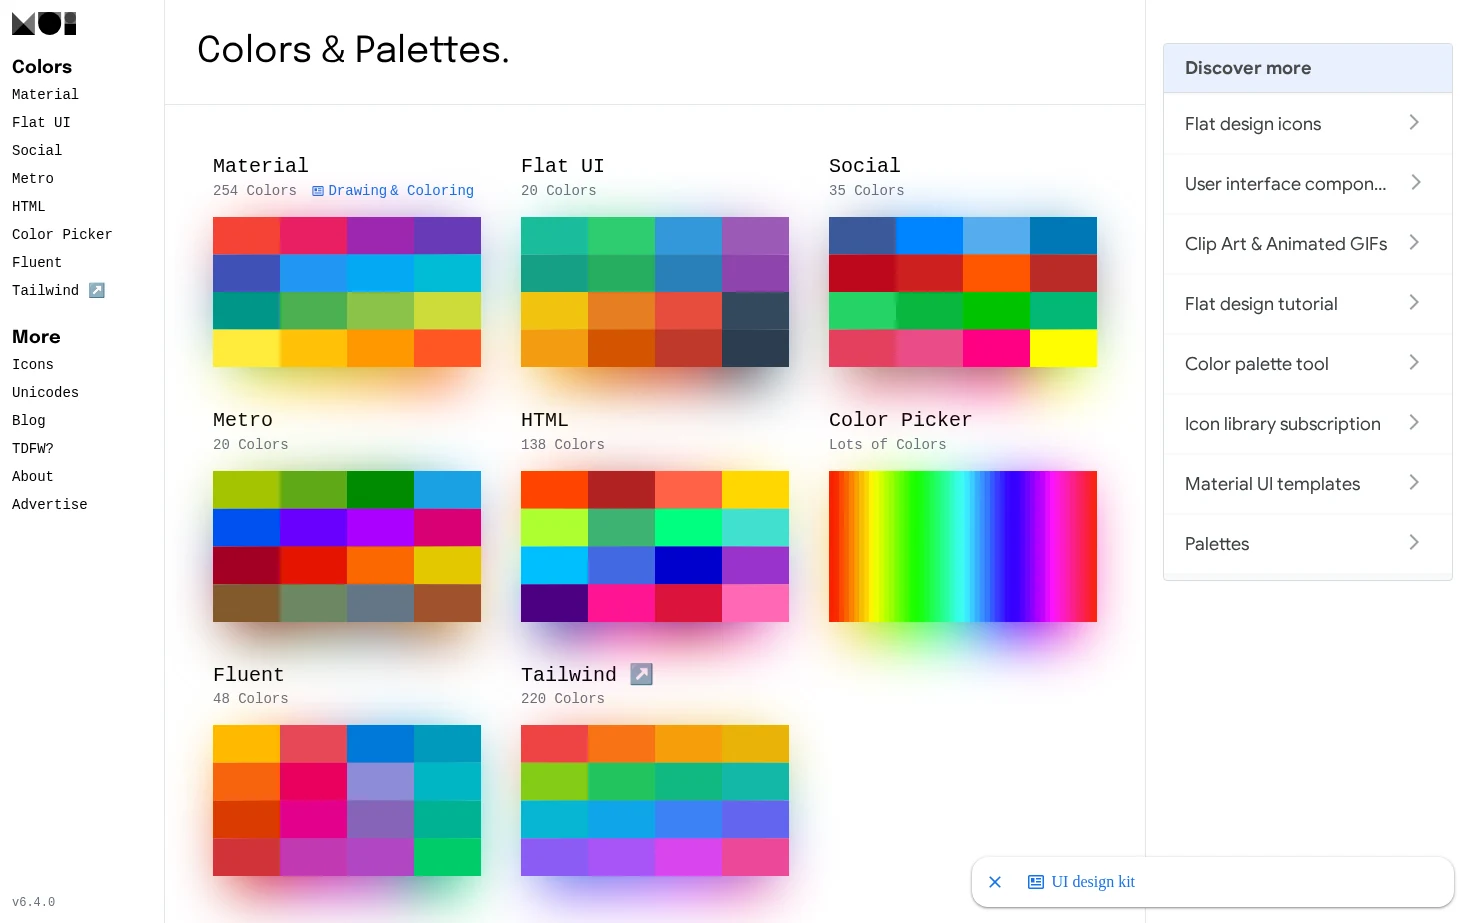
Task: Click chevron beside Palettes entry
Action: [1414, 542]
